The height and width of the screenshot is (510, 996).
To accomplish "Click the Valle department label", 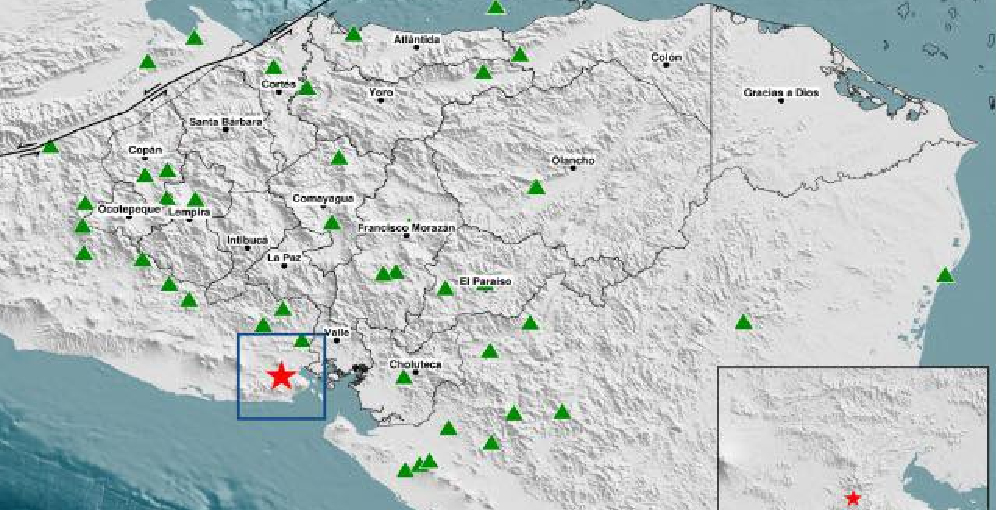I will 337,333.
